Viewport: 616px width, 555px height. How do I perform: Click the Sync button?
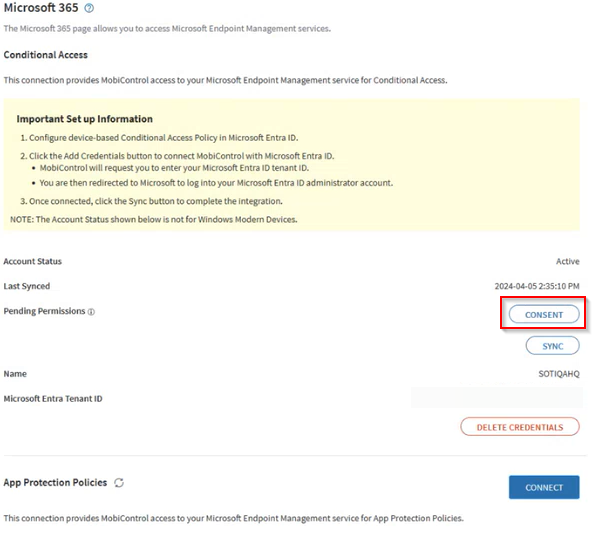pyautogui.click(x=552, y=346)
